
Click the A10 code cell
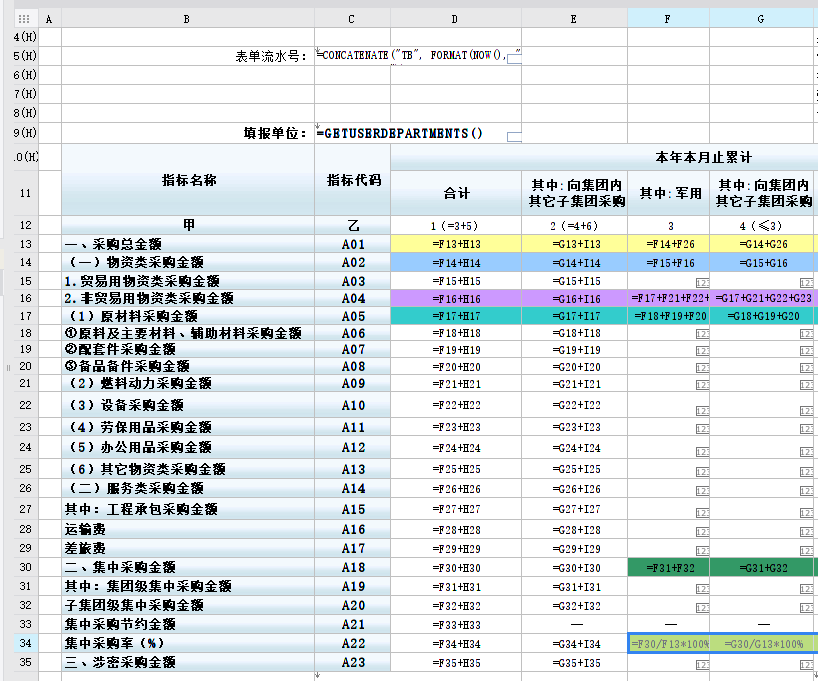point(353,405)
